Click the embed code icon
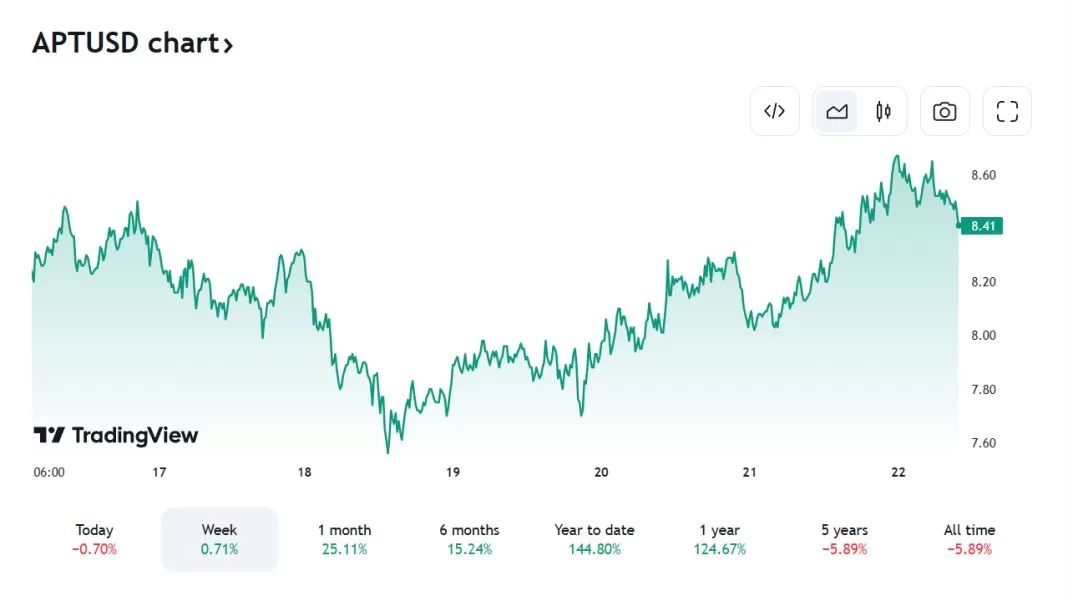 coord(774,111)
